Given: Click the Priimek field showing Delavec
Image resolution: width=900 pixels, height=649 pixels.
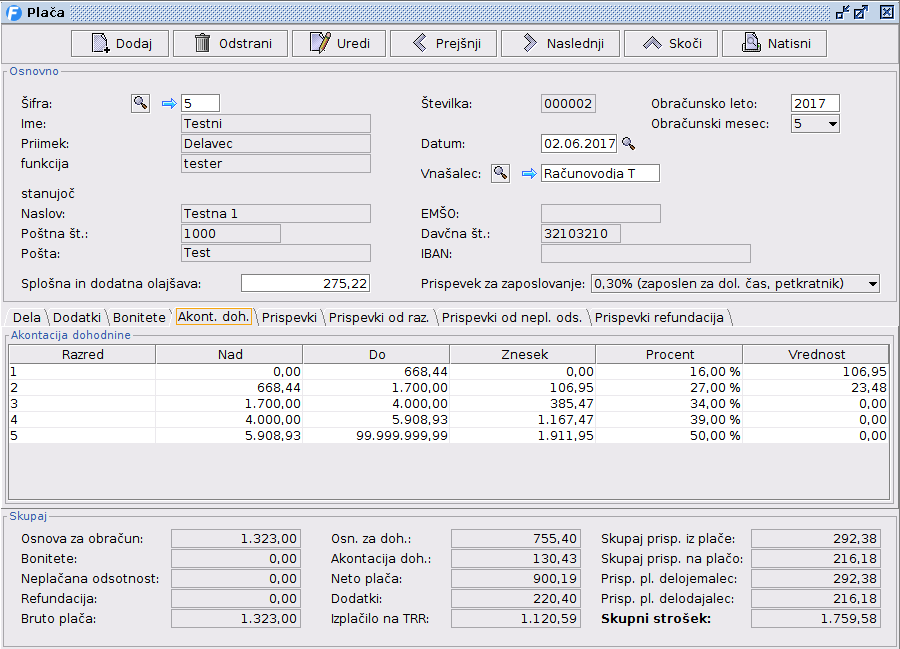Looking at the screenshot, I should click(x=276, y=143).
